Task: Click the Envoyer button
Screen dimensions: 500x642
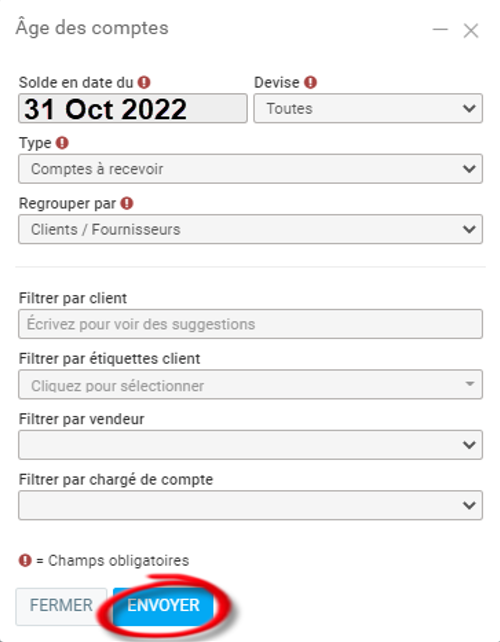Action: tap(163, 606)
